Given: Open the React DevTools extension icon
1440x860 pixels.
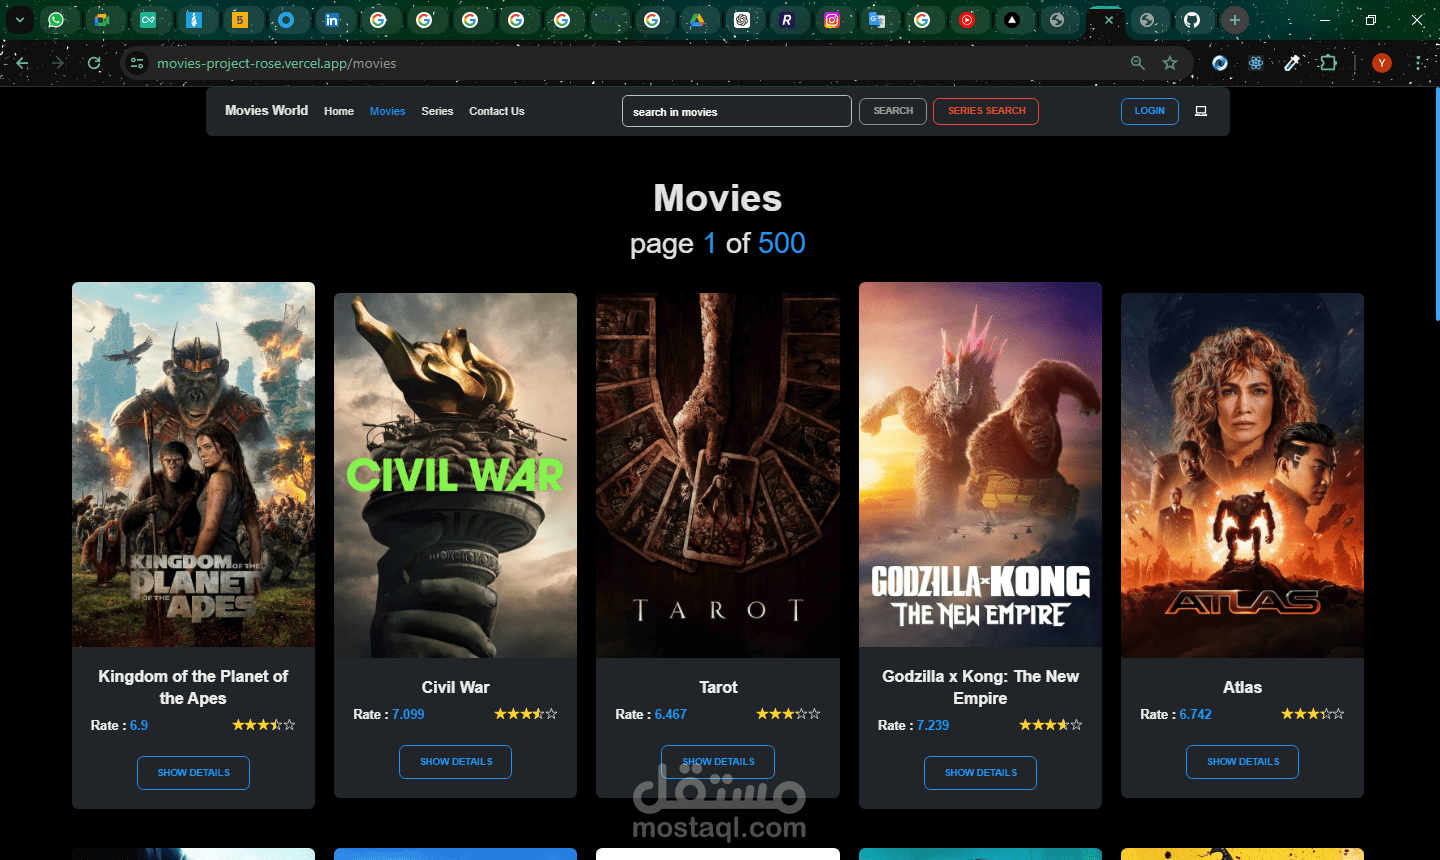Looking at the screenshot, I should [1256, 63].
